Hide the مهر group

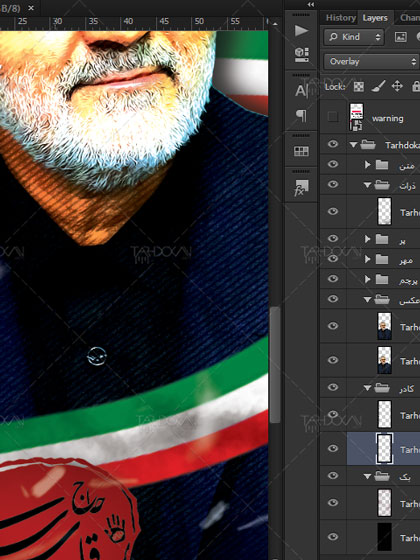(x=333, y=258)
